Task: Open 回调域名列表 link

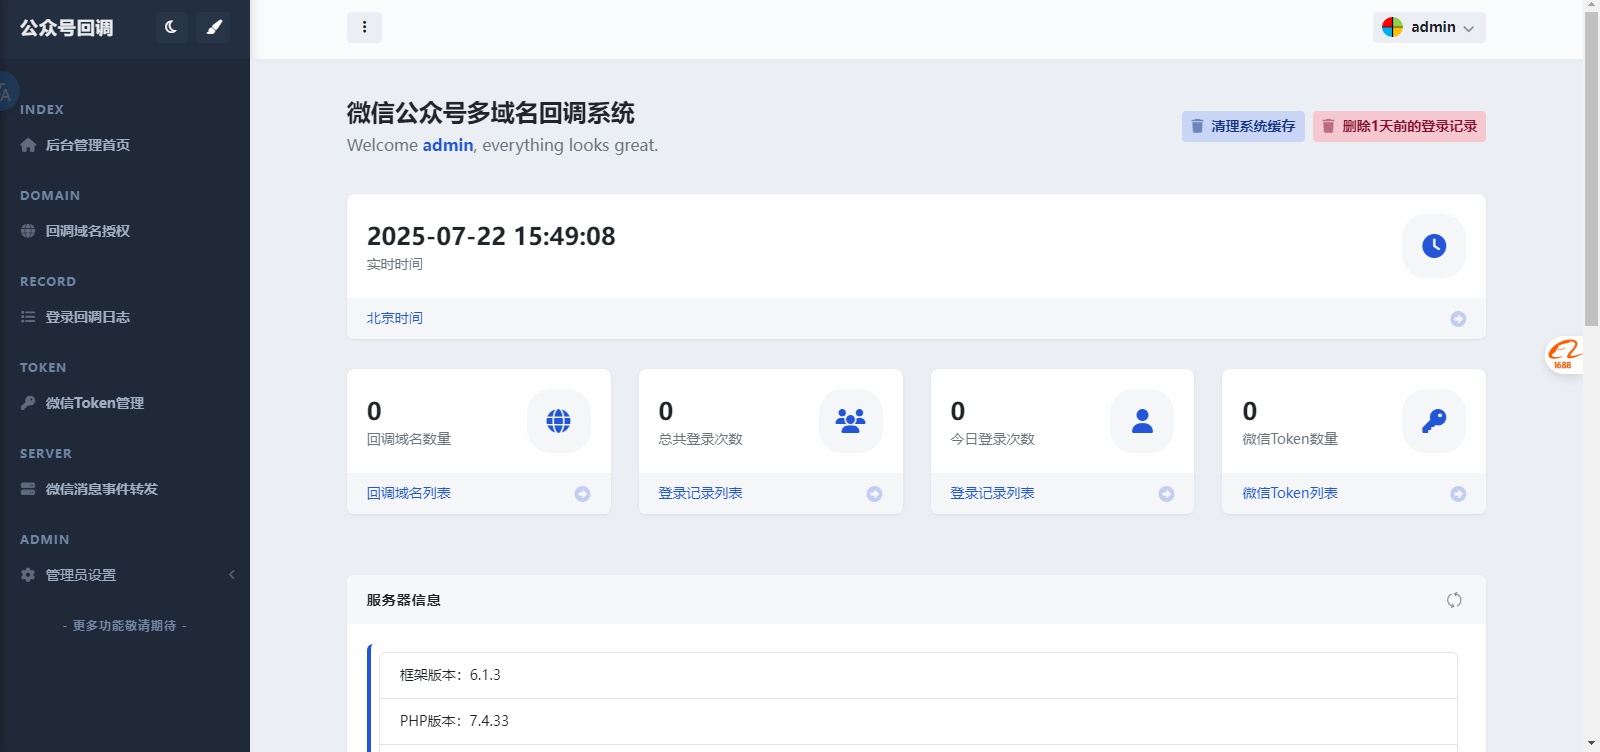Action: point(409,493)
